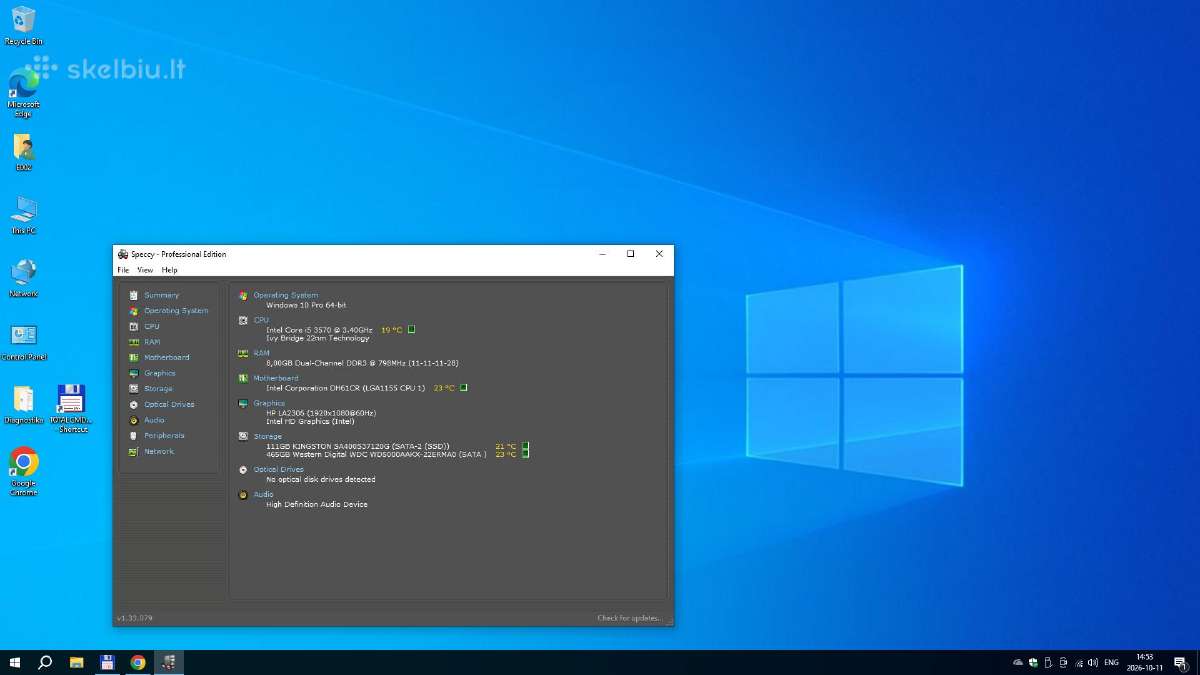Open the Peripherals section in Speccy

(x=165, y=436)
